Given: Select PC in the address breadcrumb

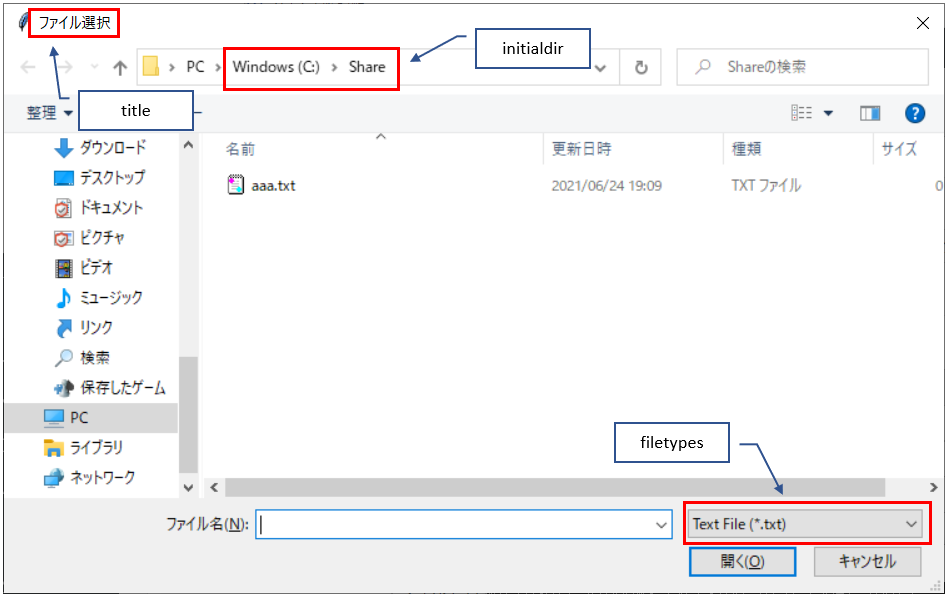Looking at the screenshot, I should tap(195, 67).
